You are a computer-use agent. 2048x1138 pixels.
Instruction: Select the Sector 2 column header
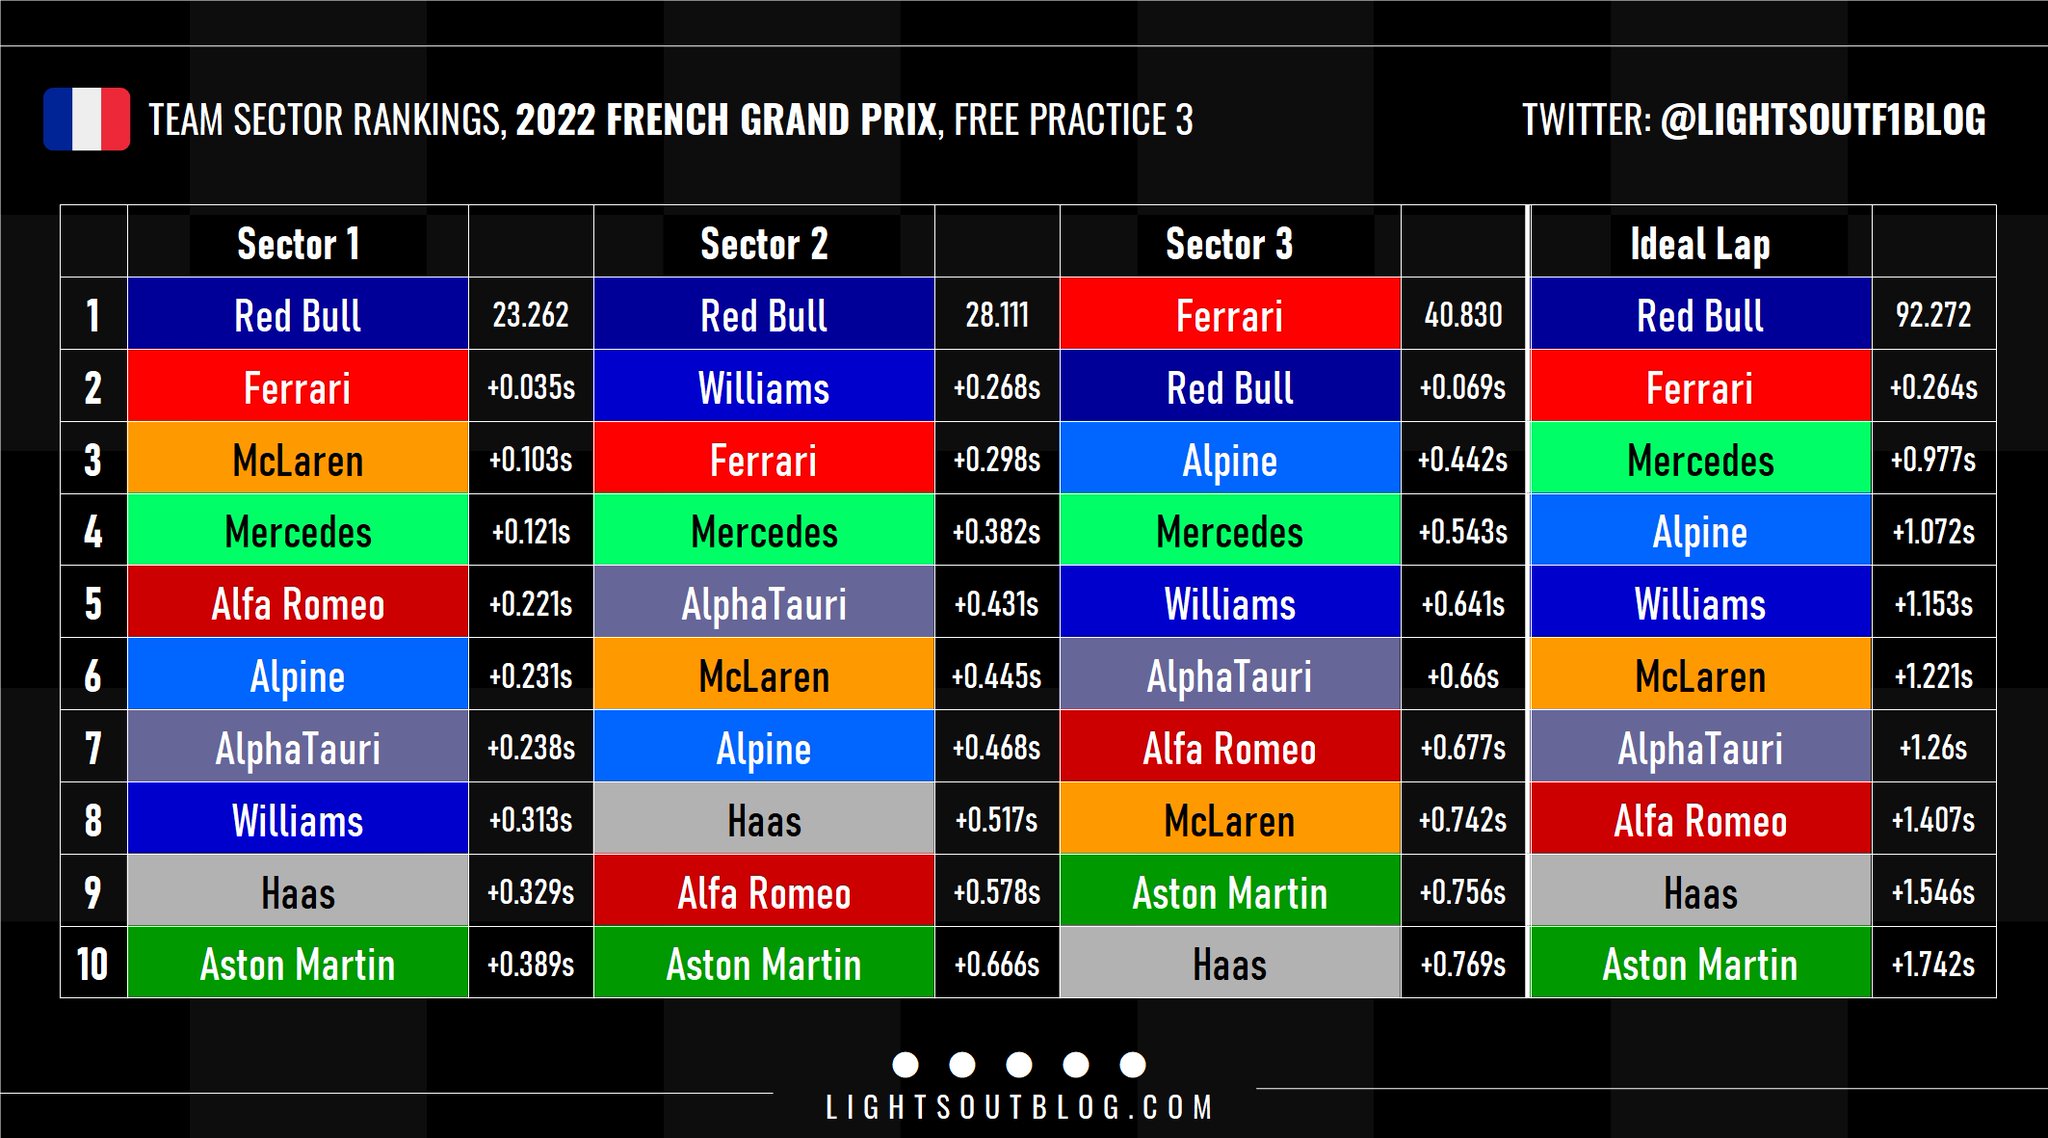click(x=764, y=244)
